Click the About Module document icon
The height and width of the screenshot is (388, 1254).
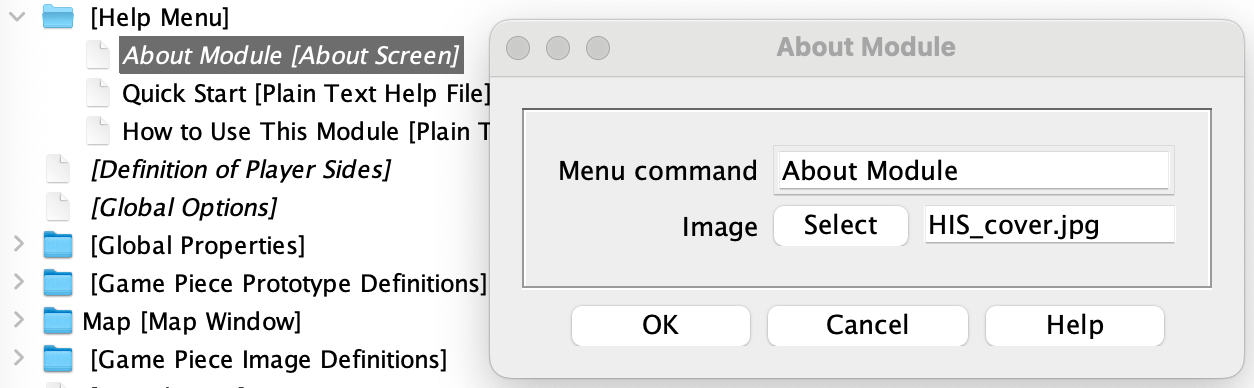[x=97, y=54]
